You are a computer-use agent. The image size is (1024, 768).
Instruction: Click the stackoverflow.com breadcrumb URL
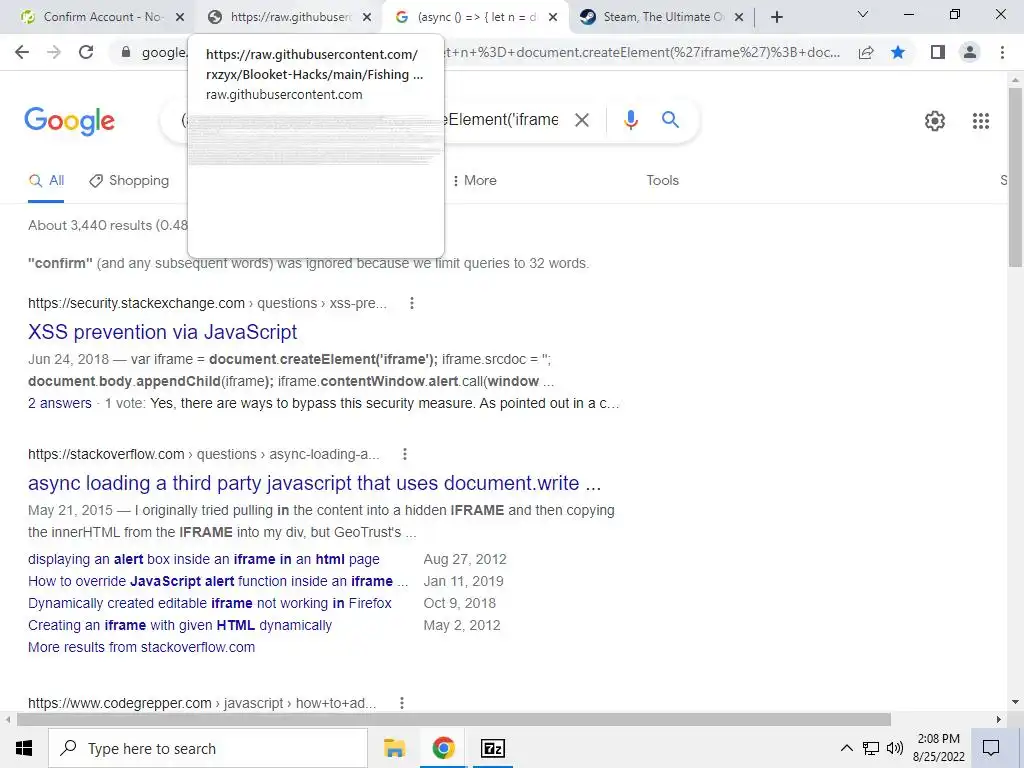(203, 454)
